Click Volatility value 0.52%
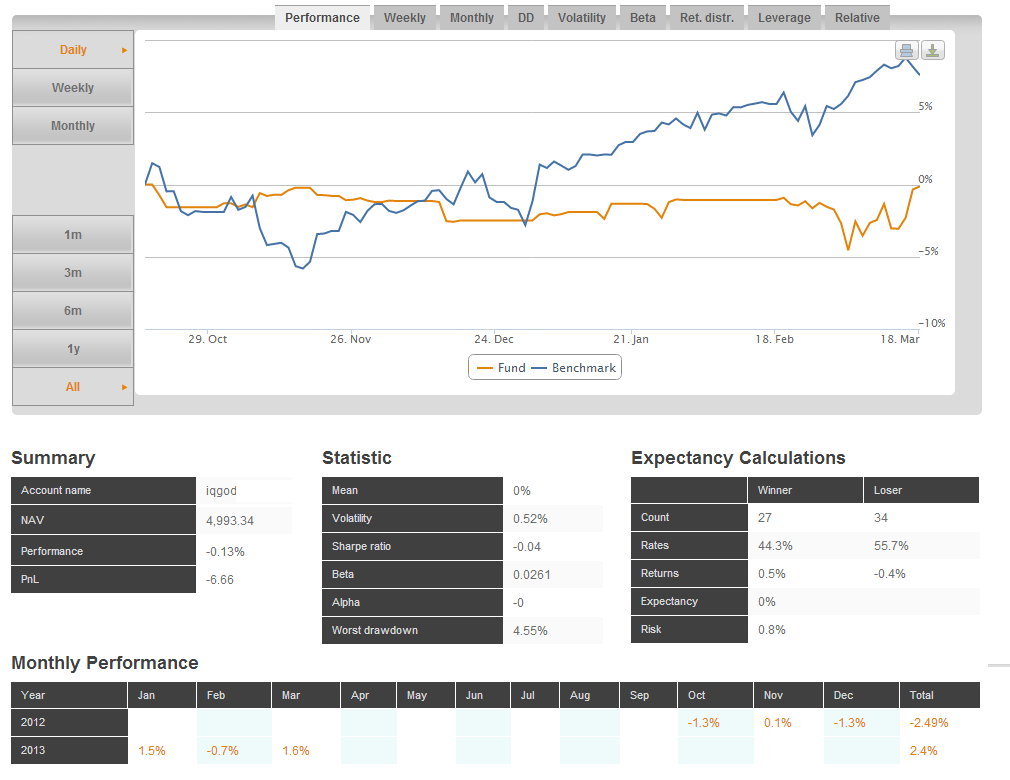 tap(530, 518)
